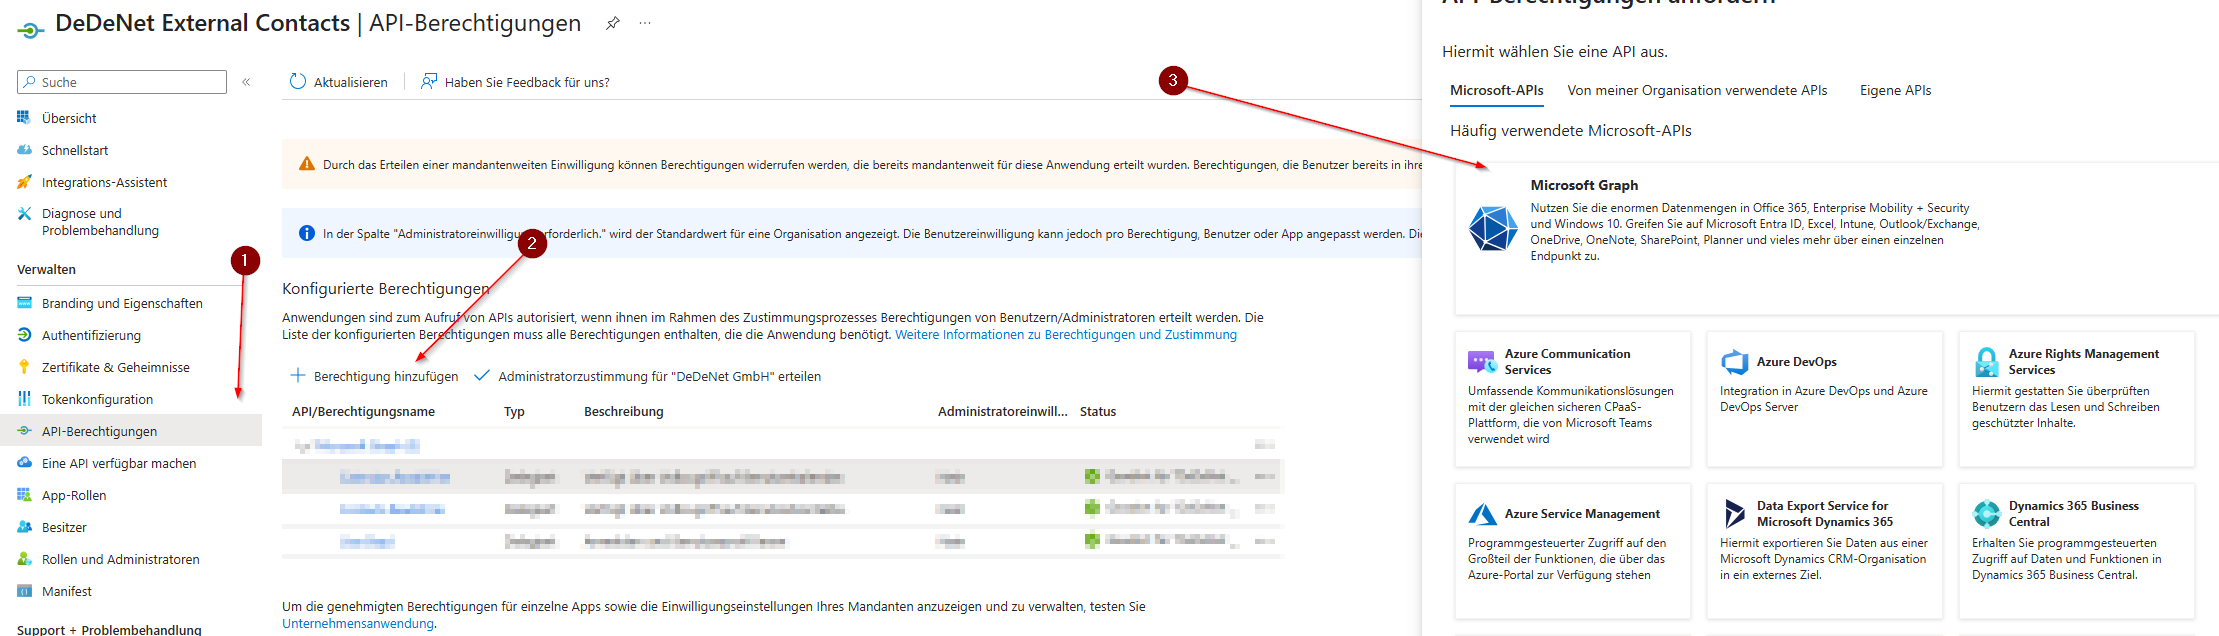Select Zertifikate & Geheimnisse menu item
The image size is (2219, 636).
coord(115,367)
